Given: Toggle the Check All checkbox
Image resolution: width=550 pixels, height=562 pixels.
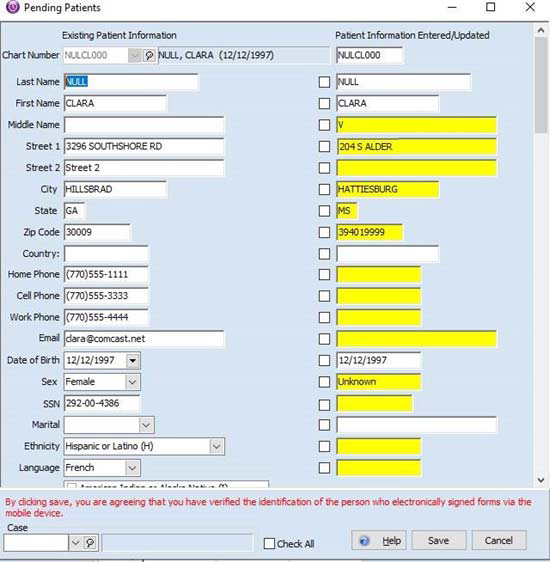Looking at the screenshot, I should click(x=269, y=544).
